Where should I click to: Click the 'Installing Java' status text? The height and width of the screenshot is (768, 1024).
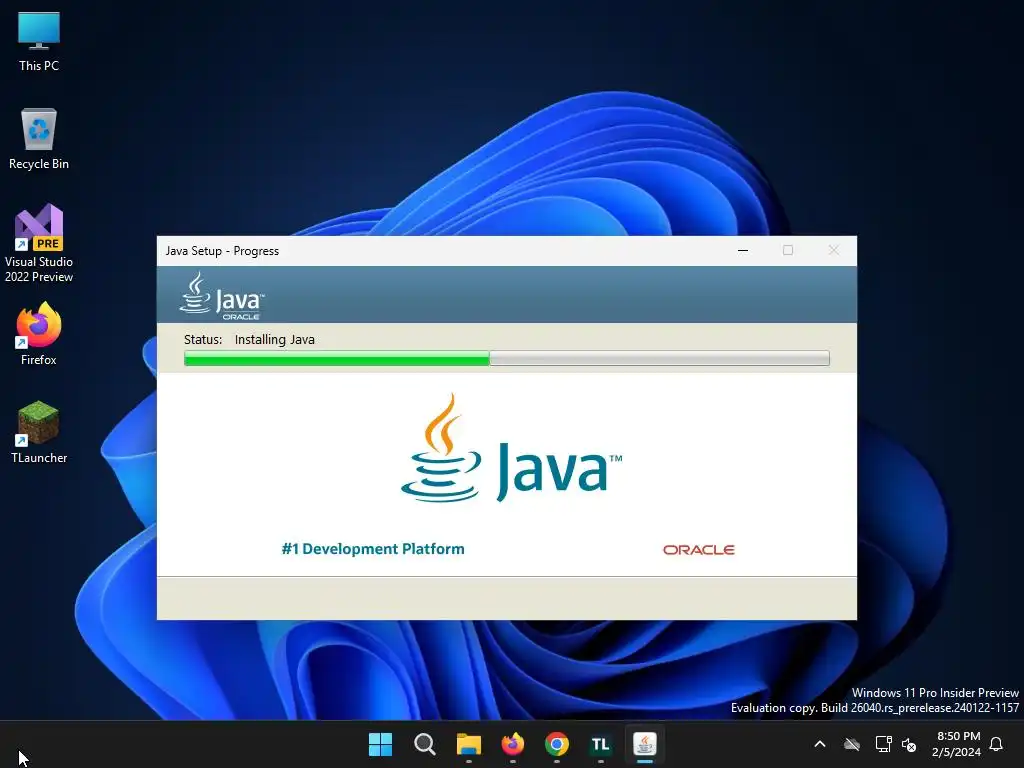274,340
